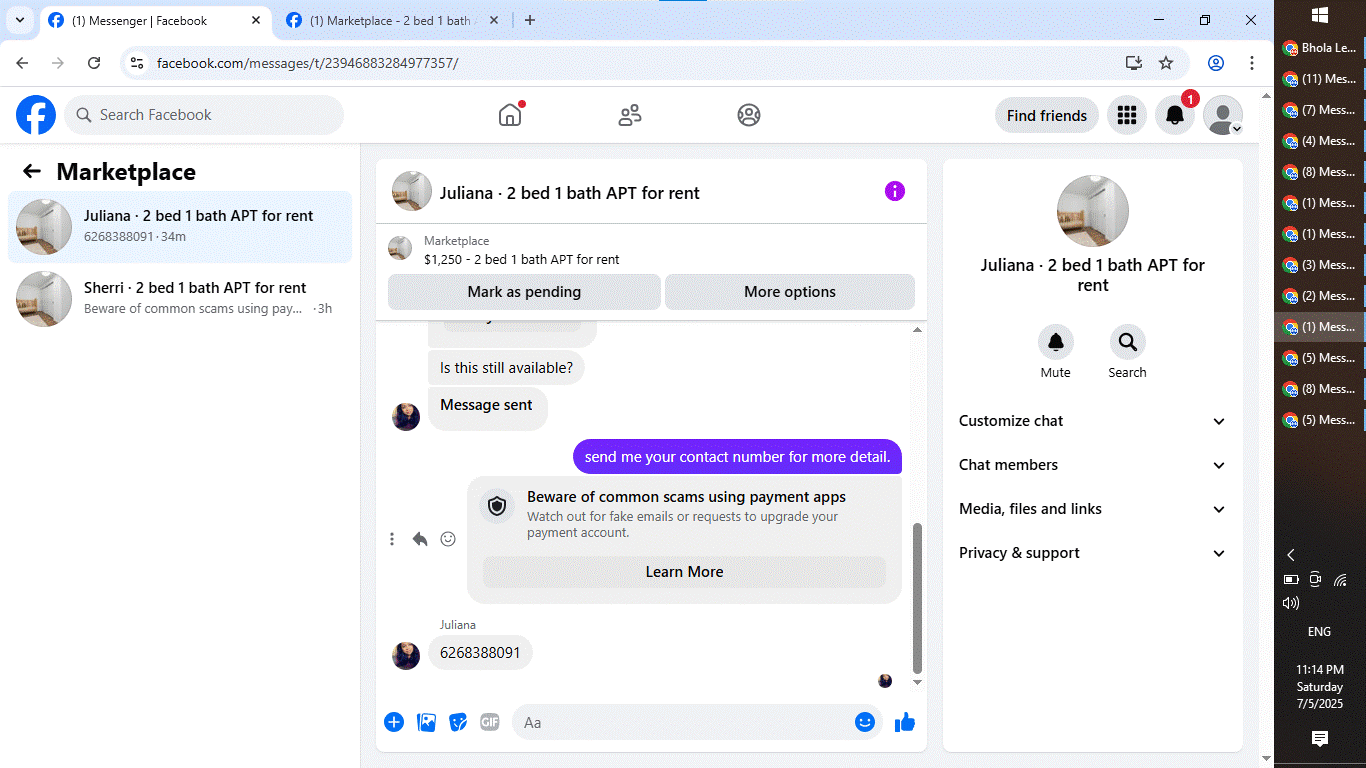The height and width of the screenshot is (768, 1366).
Task: Expand Media, files and links section
Action: (1092, 509)
